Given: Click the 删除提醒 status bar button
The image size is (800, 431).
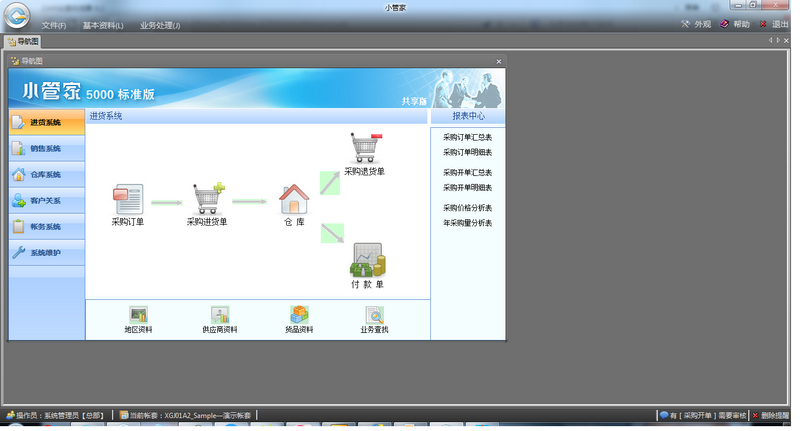Looking at the screenshot, I should point(771,416).
